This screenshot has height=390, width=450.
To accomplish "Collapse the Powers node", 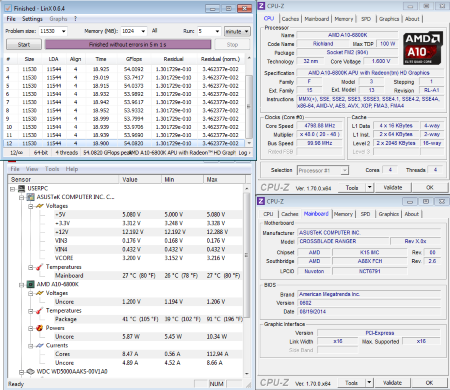I will click(x=30, y=328).
